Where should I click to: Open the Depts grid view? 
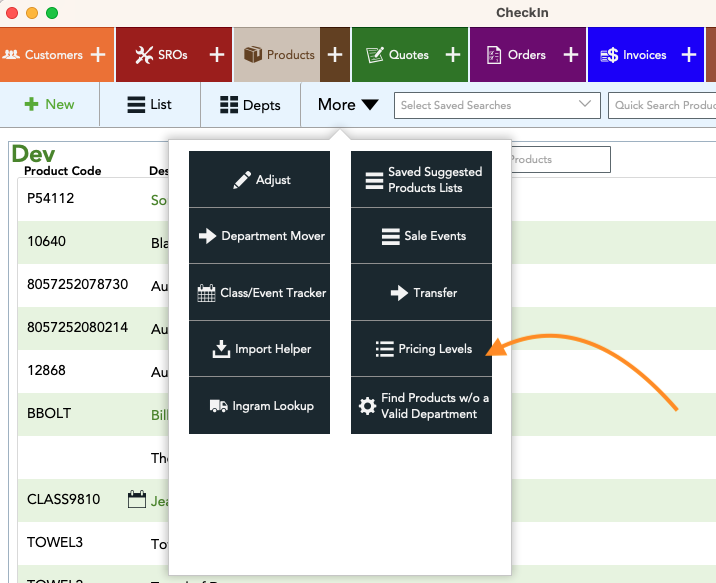click(250, 105)
